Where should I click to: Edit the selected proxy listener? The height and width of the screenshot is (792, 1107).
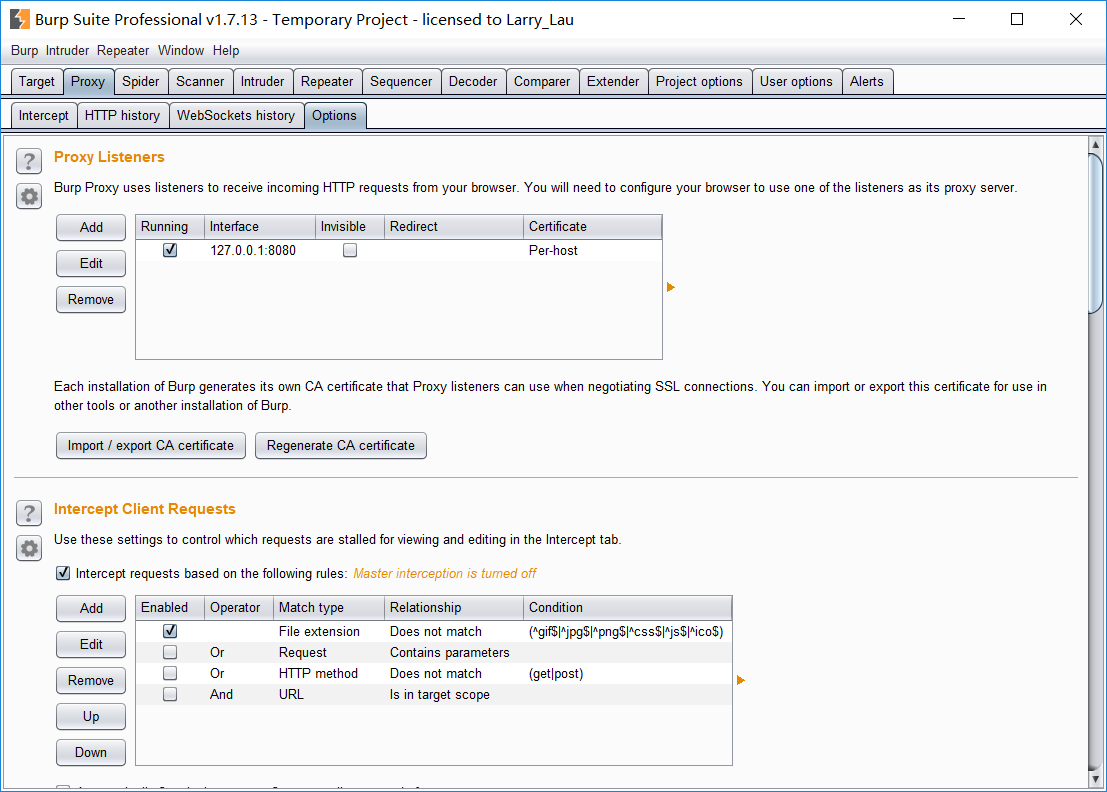point(91,263)
